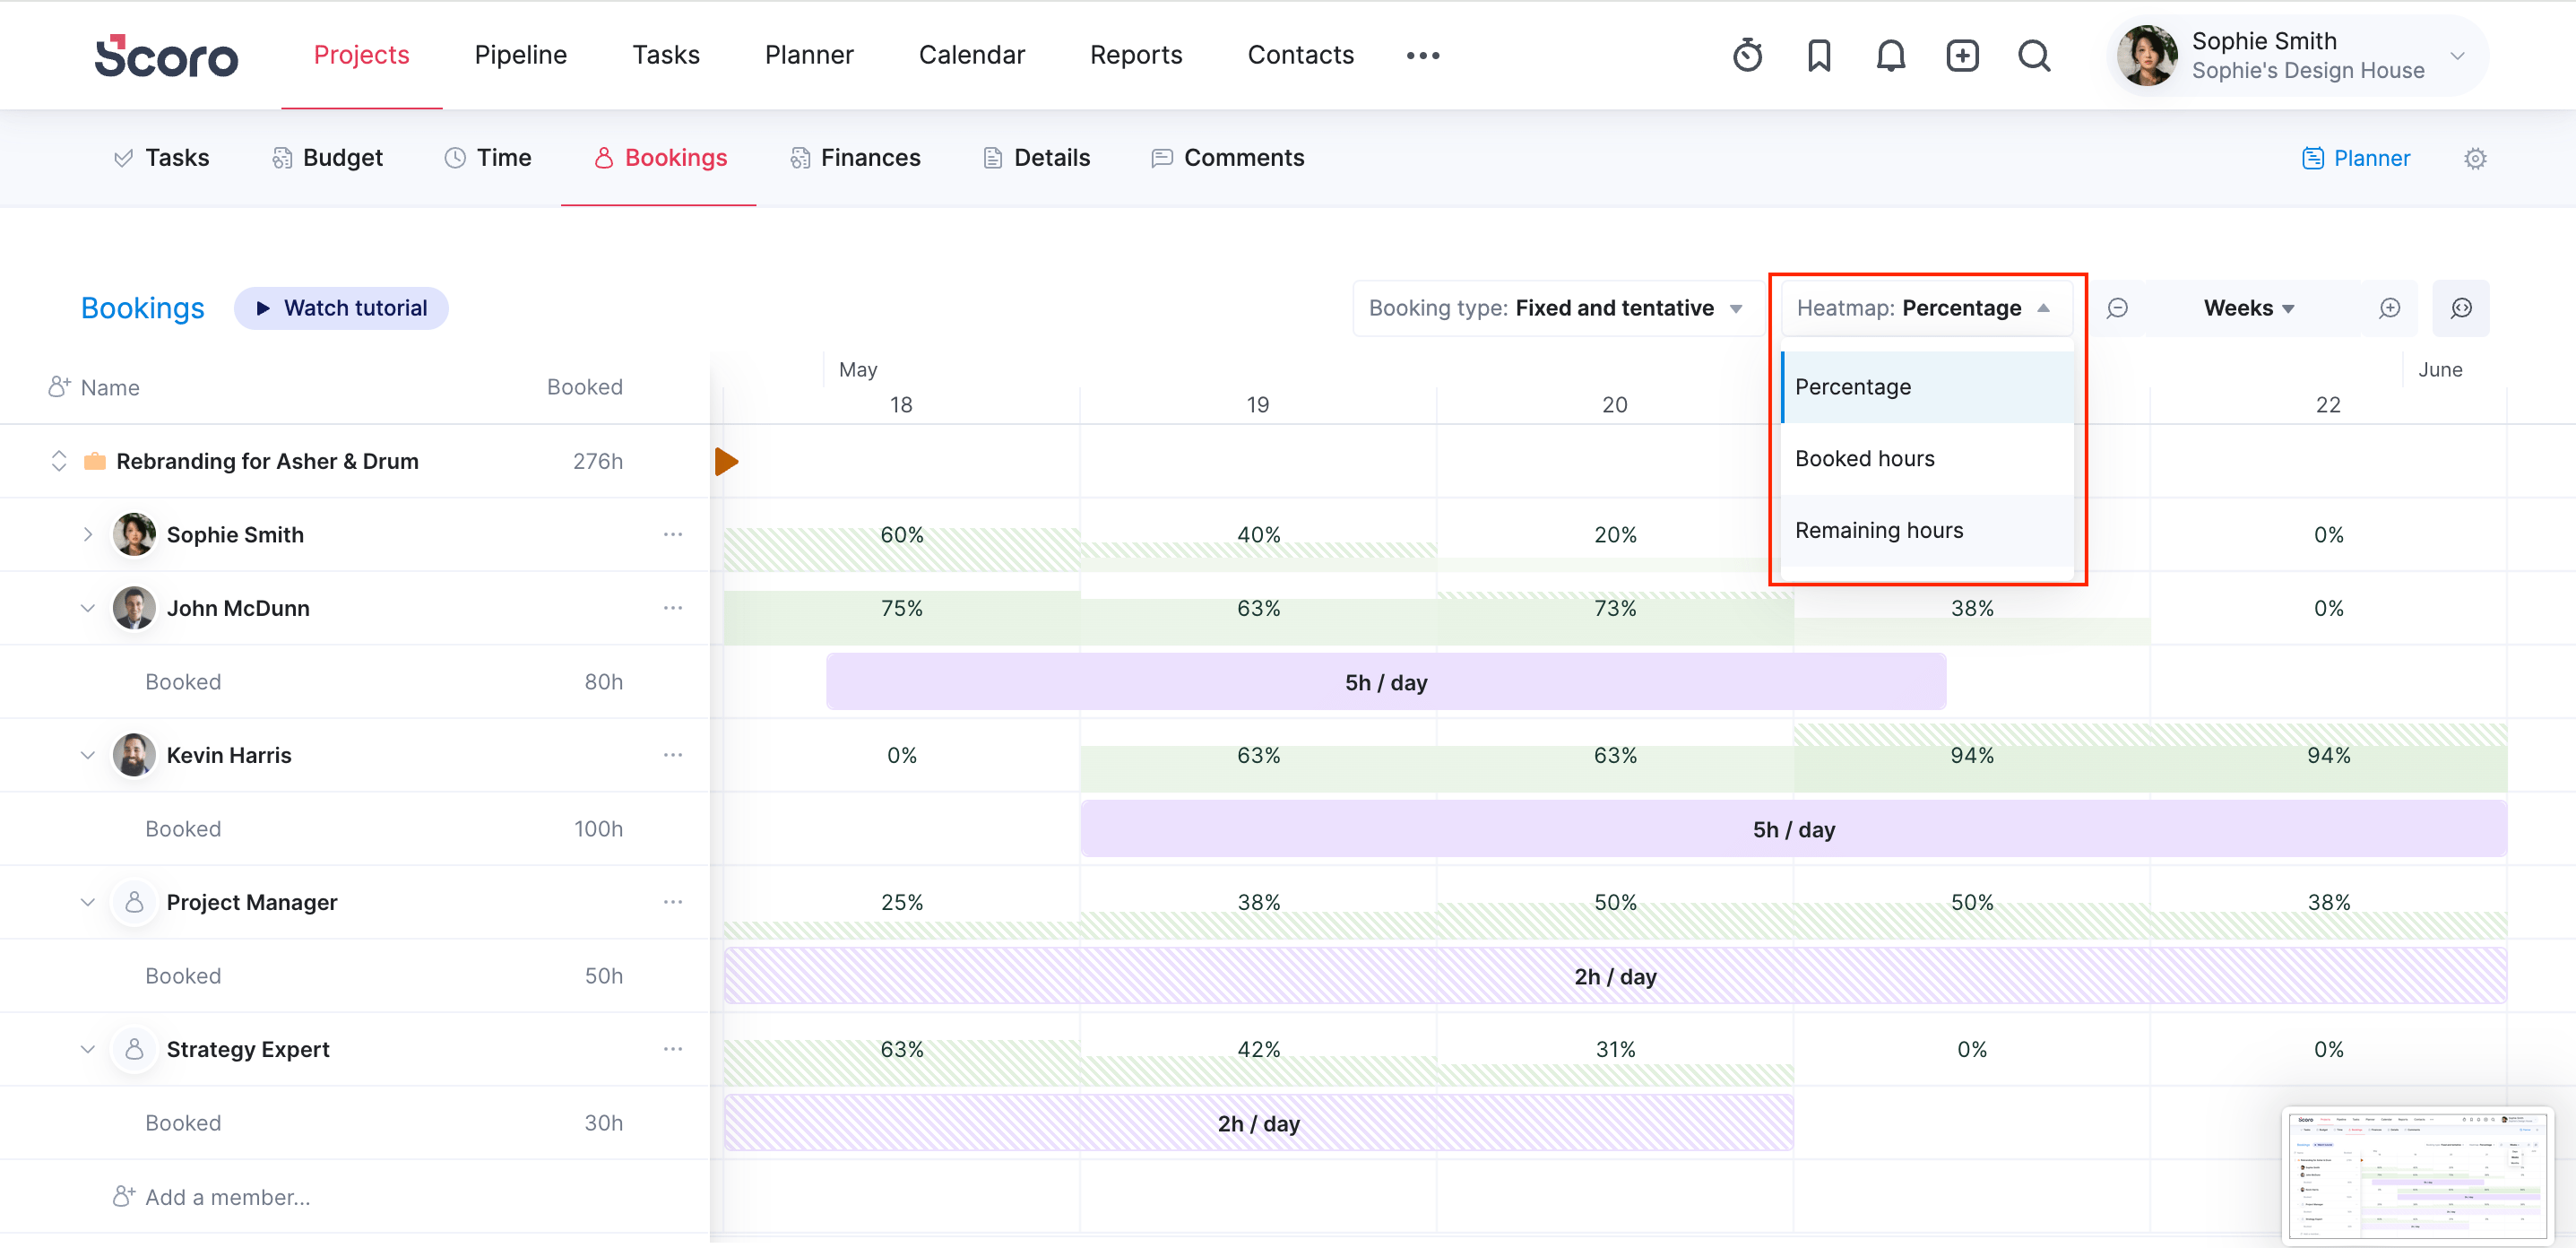Screen dimensions: 2576x1248
Task: Open the bookmarks icon in header
Action: (x=1819, y=55)
